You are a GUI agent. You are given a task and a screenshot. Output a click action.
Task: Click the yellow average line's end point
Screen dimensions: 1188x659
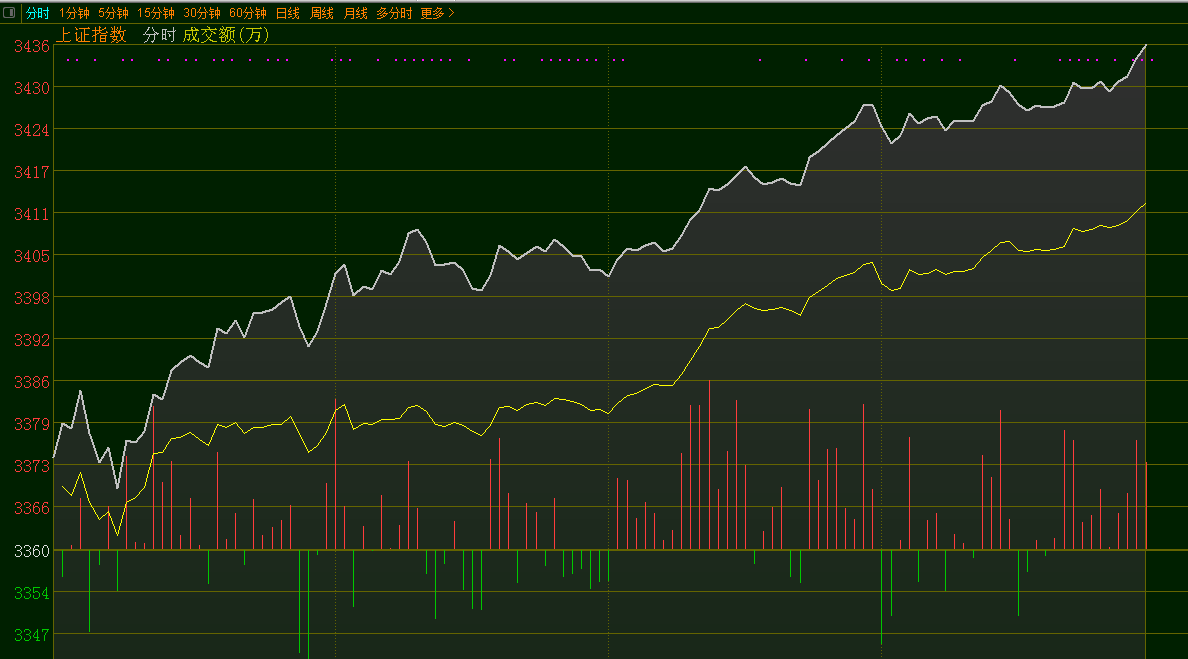coord(1146,204)
